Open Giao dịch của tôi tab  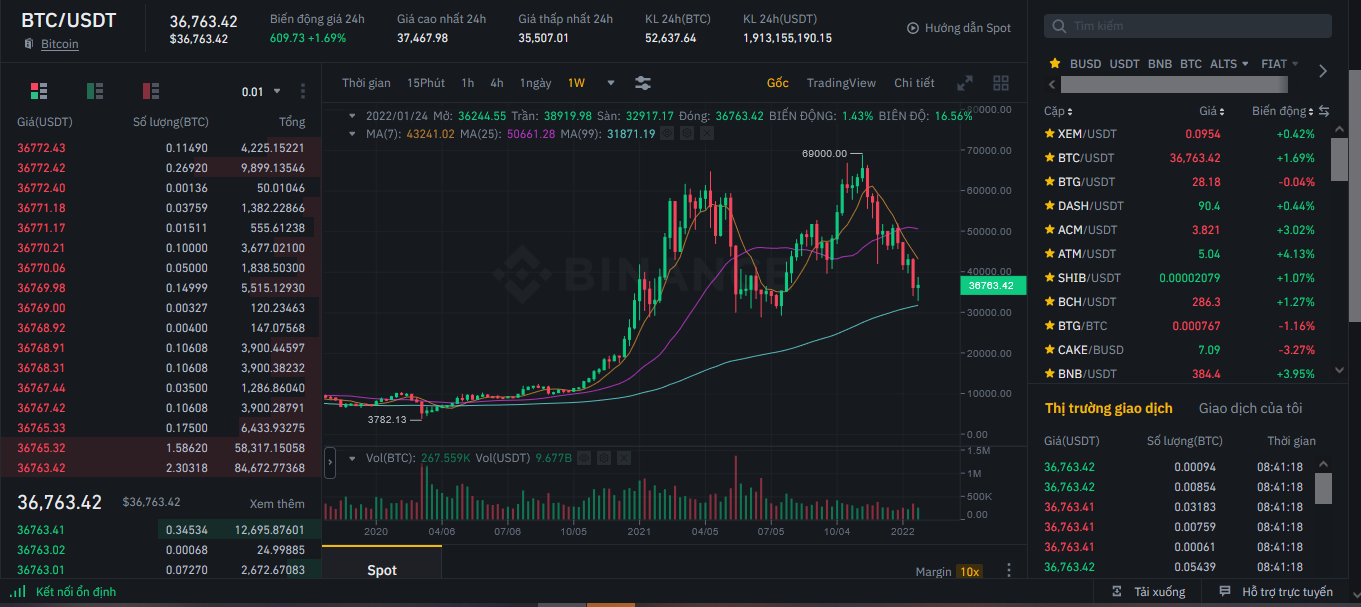coord(1250,408)
